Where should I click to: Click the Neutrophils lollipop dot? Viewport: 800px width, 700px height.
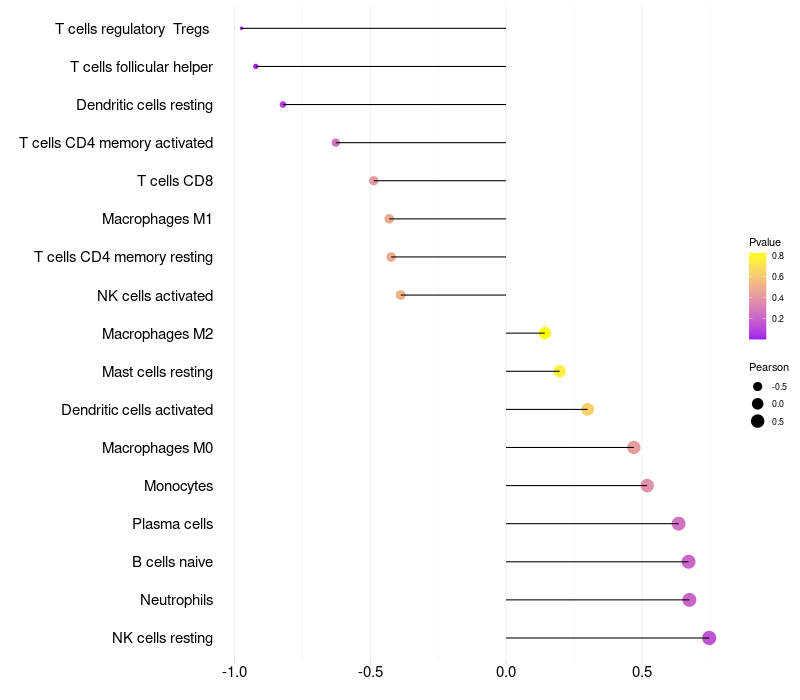click(689, 600)
